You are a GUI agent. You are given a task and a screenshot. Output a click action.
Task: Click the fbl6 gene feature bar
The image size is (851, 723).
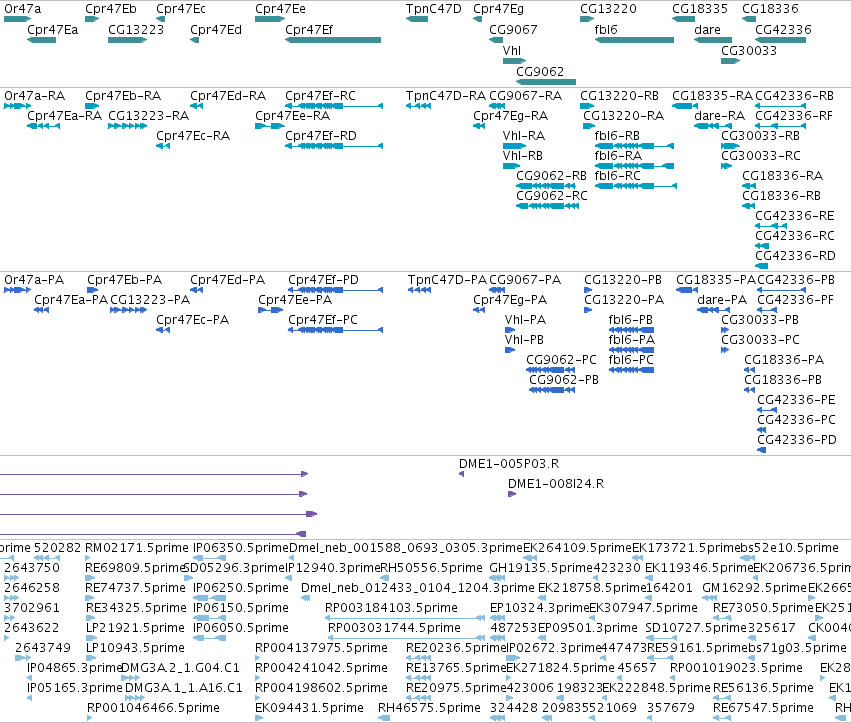(634, 40)
